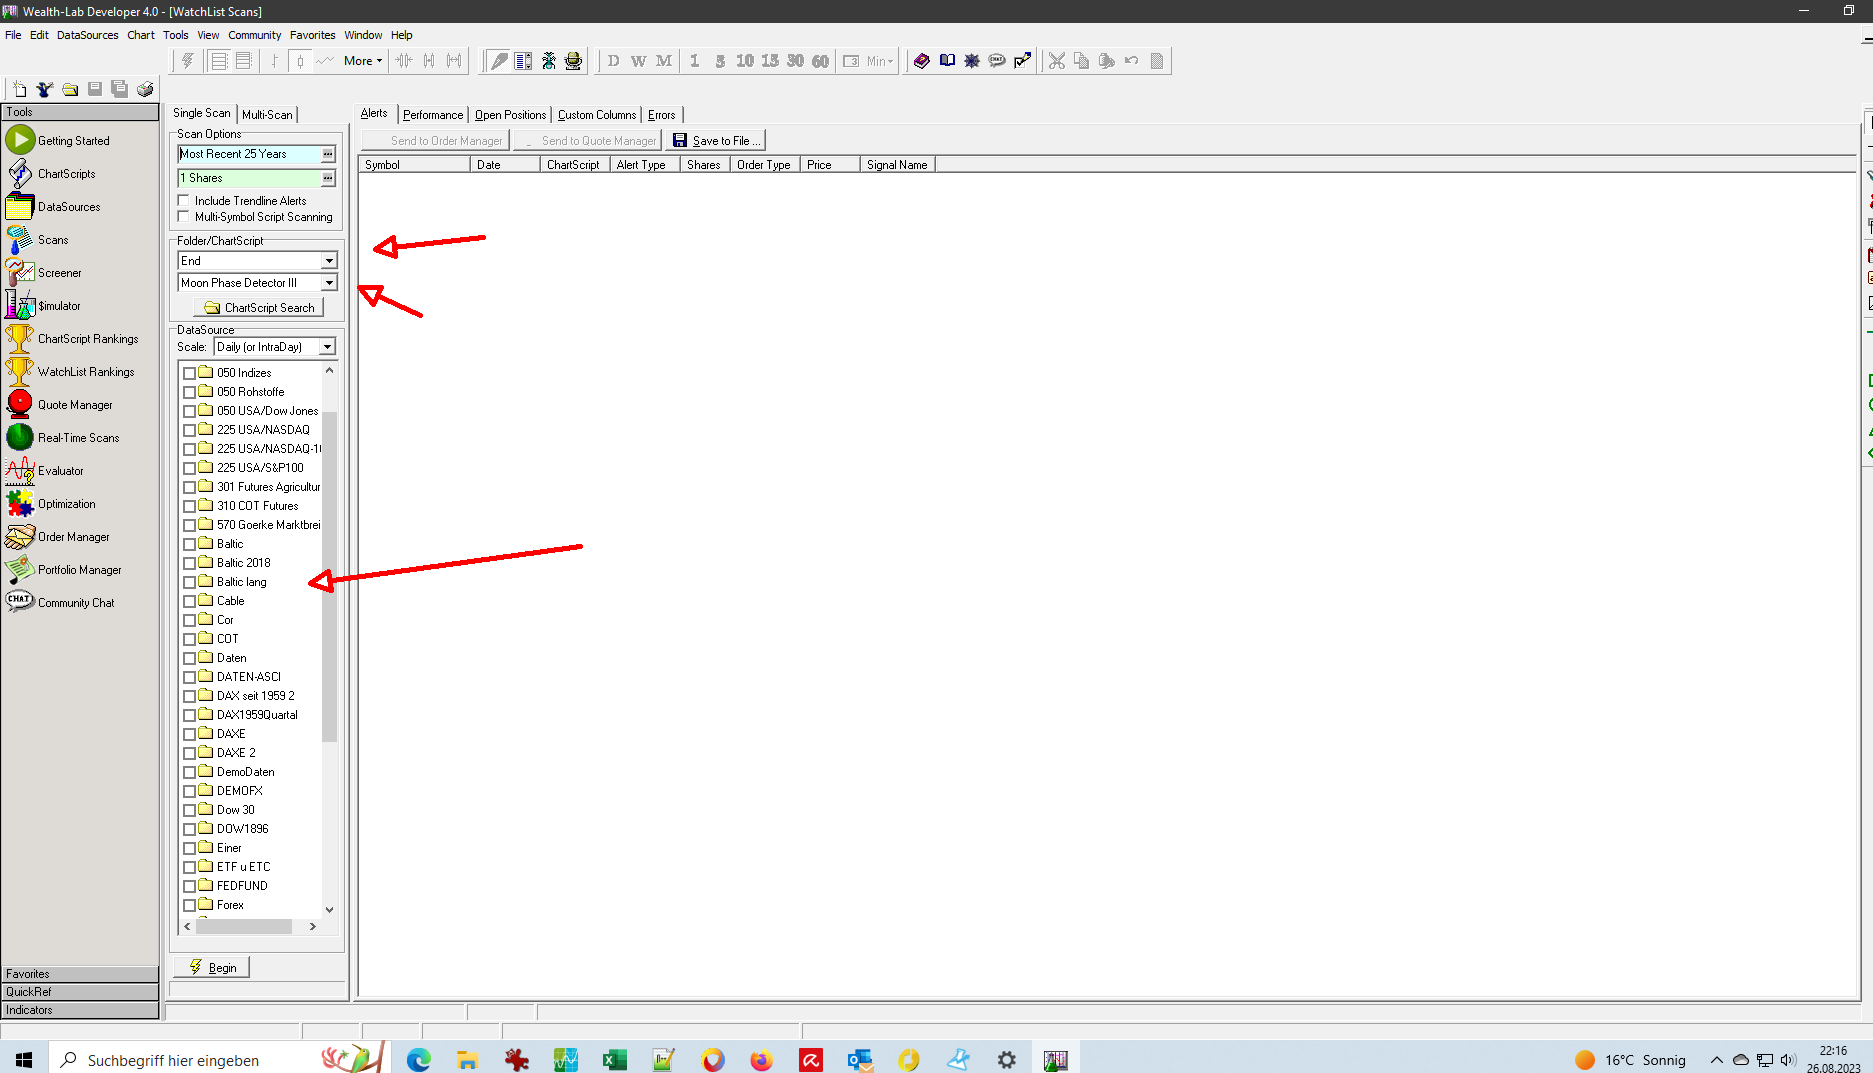Click the print toolbar icon
This screenshot has height=1073, width=1873.
pyautogui.click(x=145, y=89)
